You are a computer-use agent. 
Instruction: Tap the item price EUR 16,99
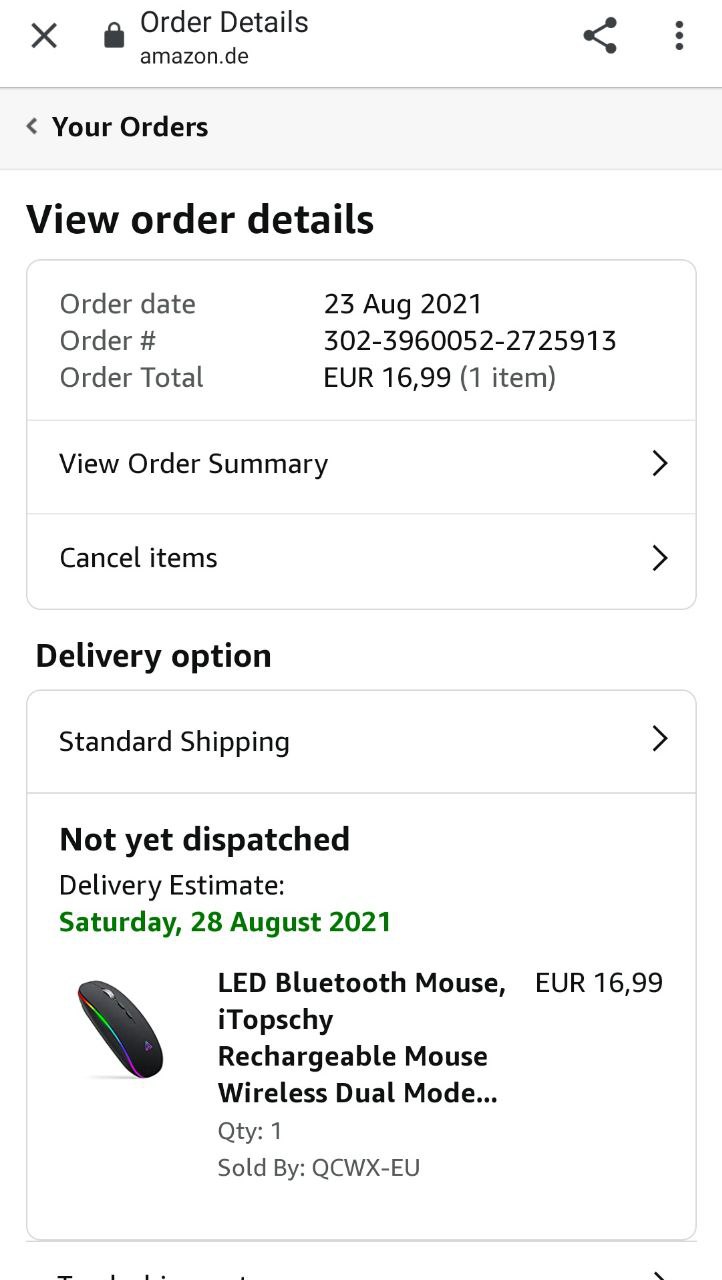pos(599,983)
